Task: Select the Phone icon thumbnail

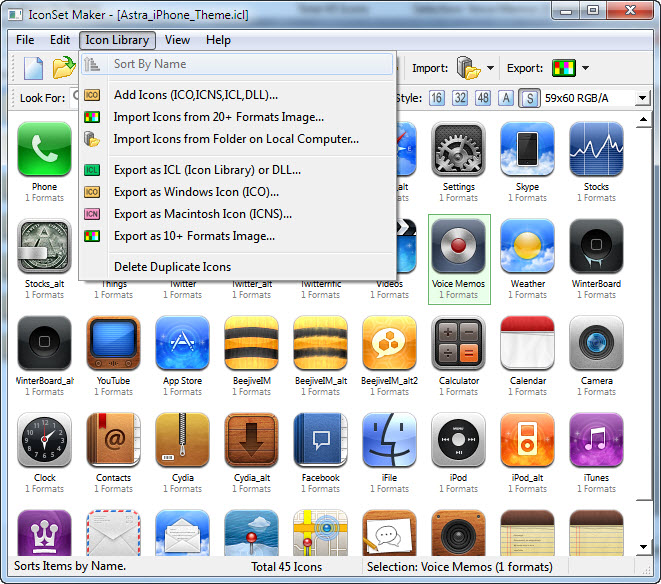Action: click(44, 148)
